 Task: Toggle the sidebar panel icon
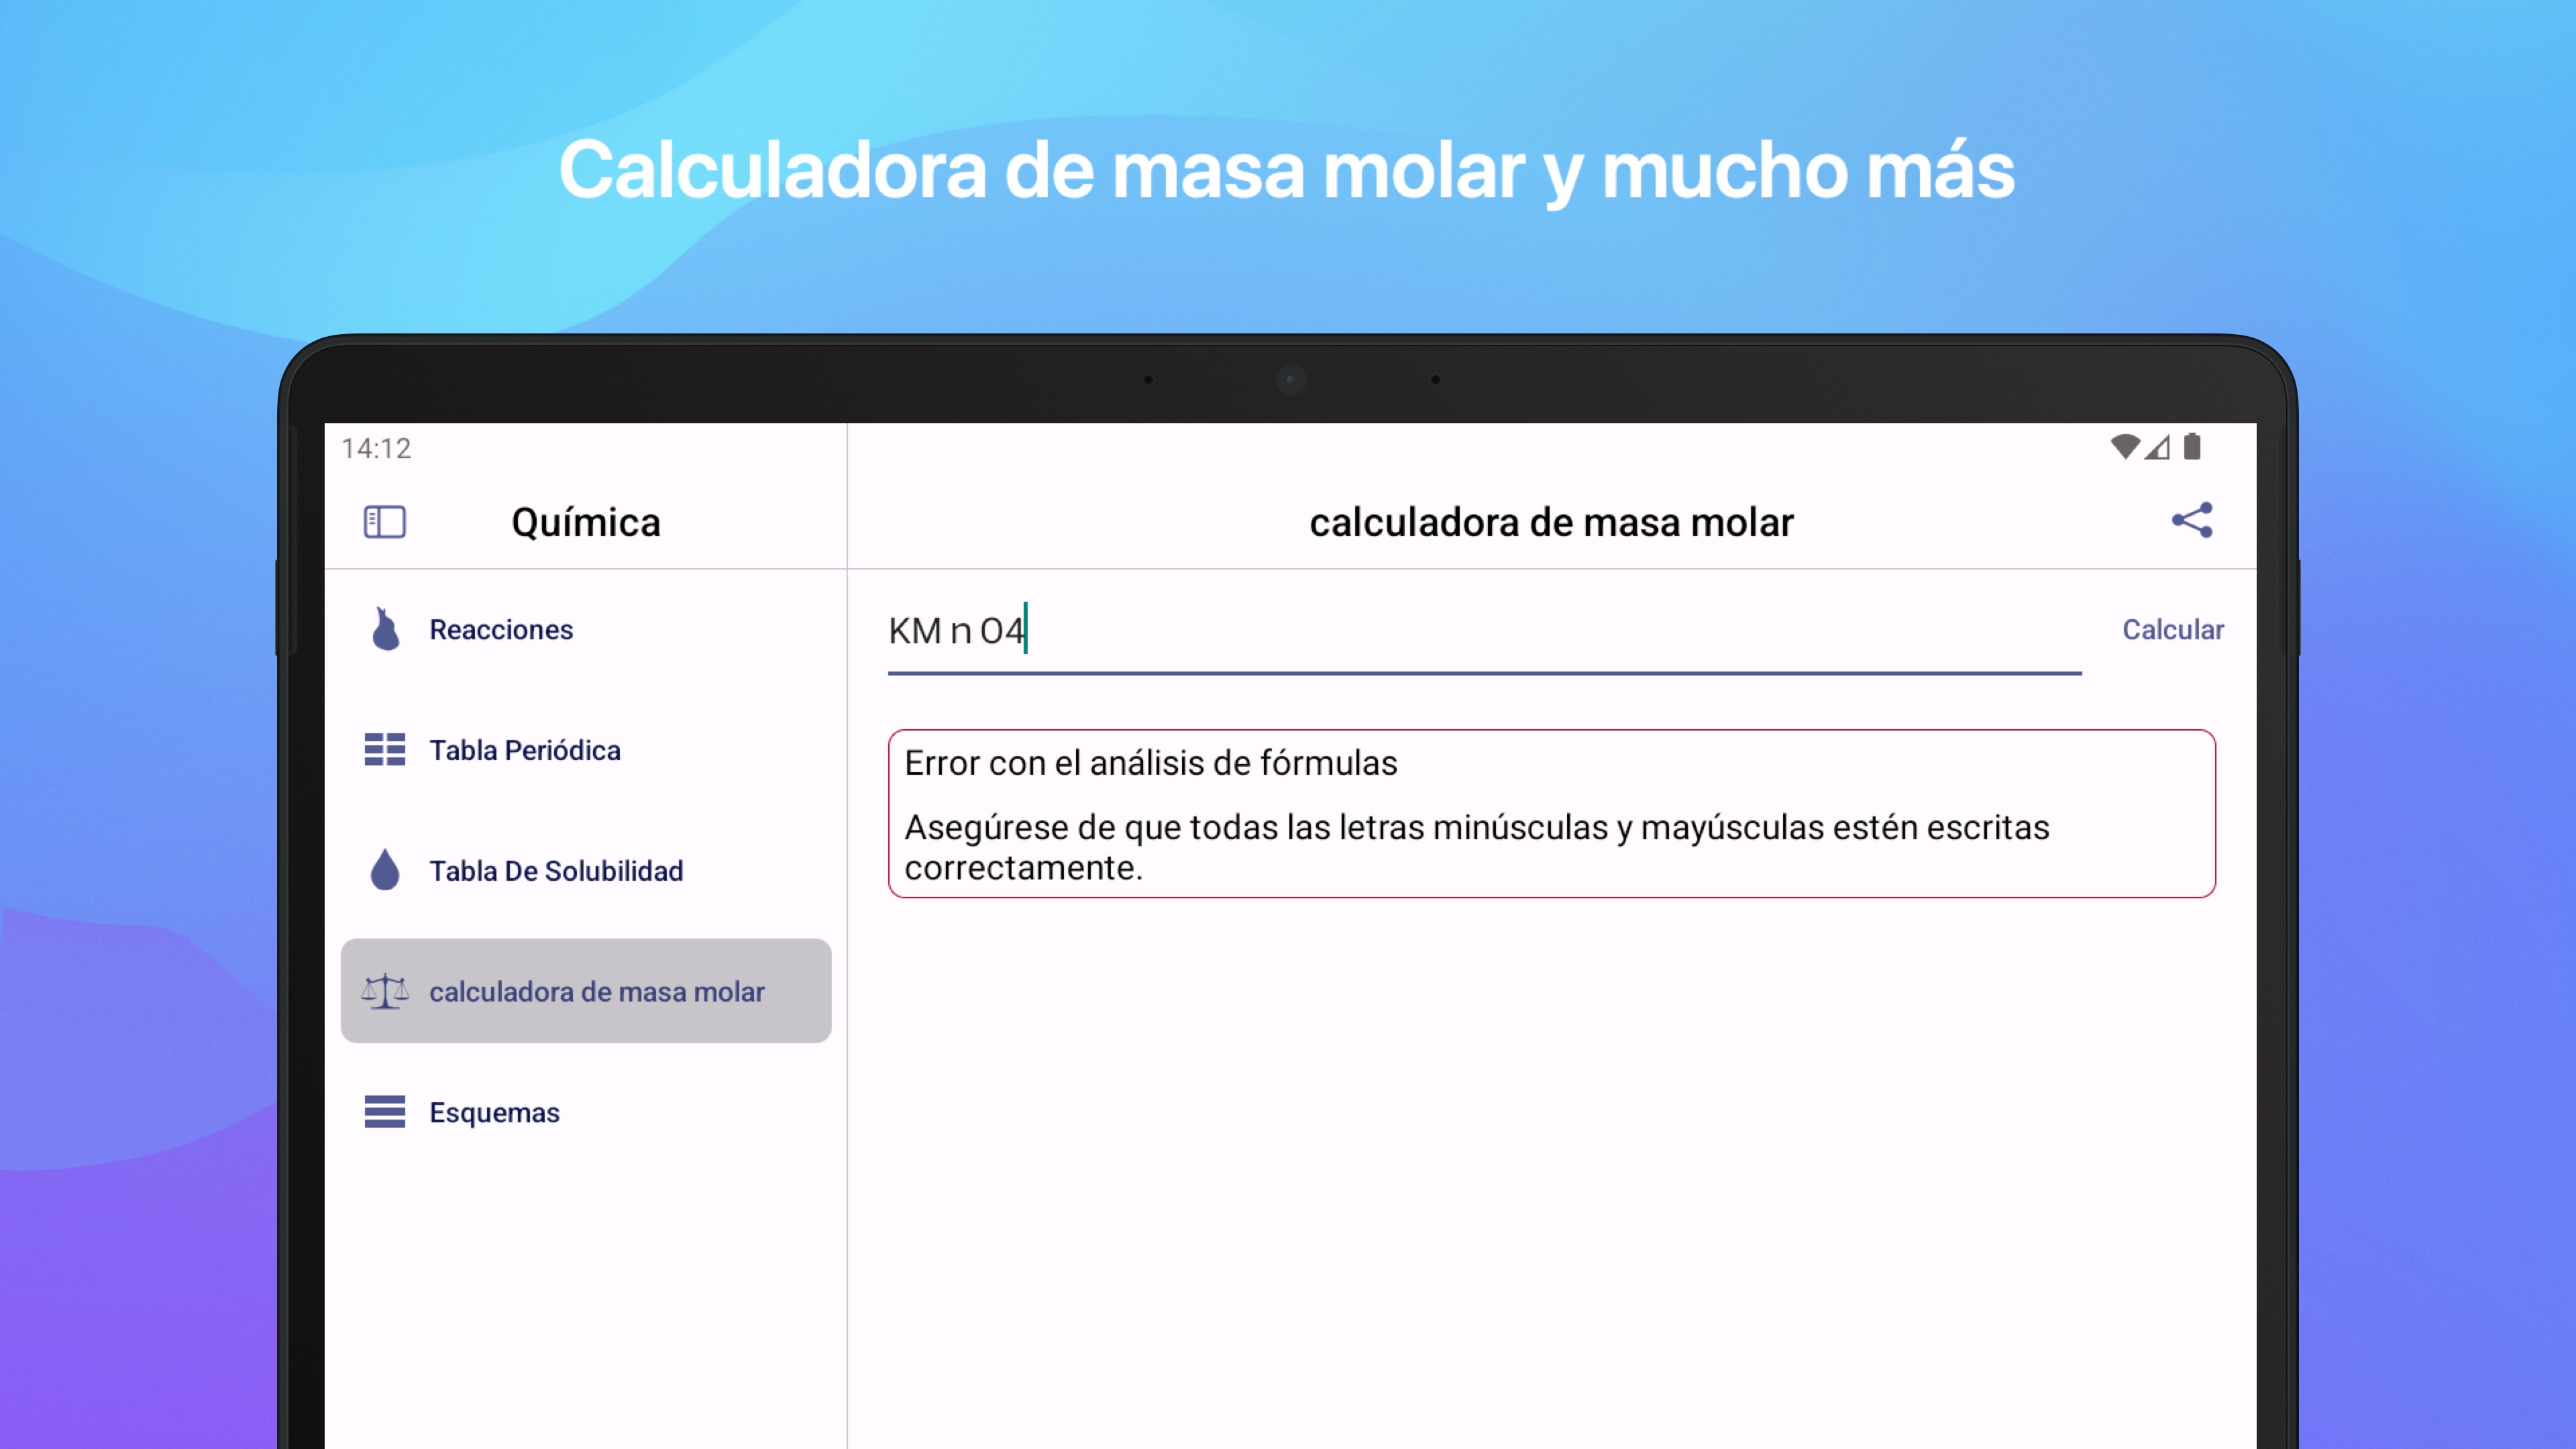click(x=384, y=522)
